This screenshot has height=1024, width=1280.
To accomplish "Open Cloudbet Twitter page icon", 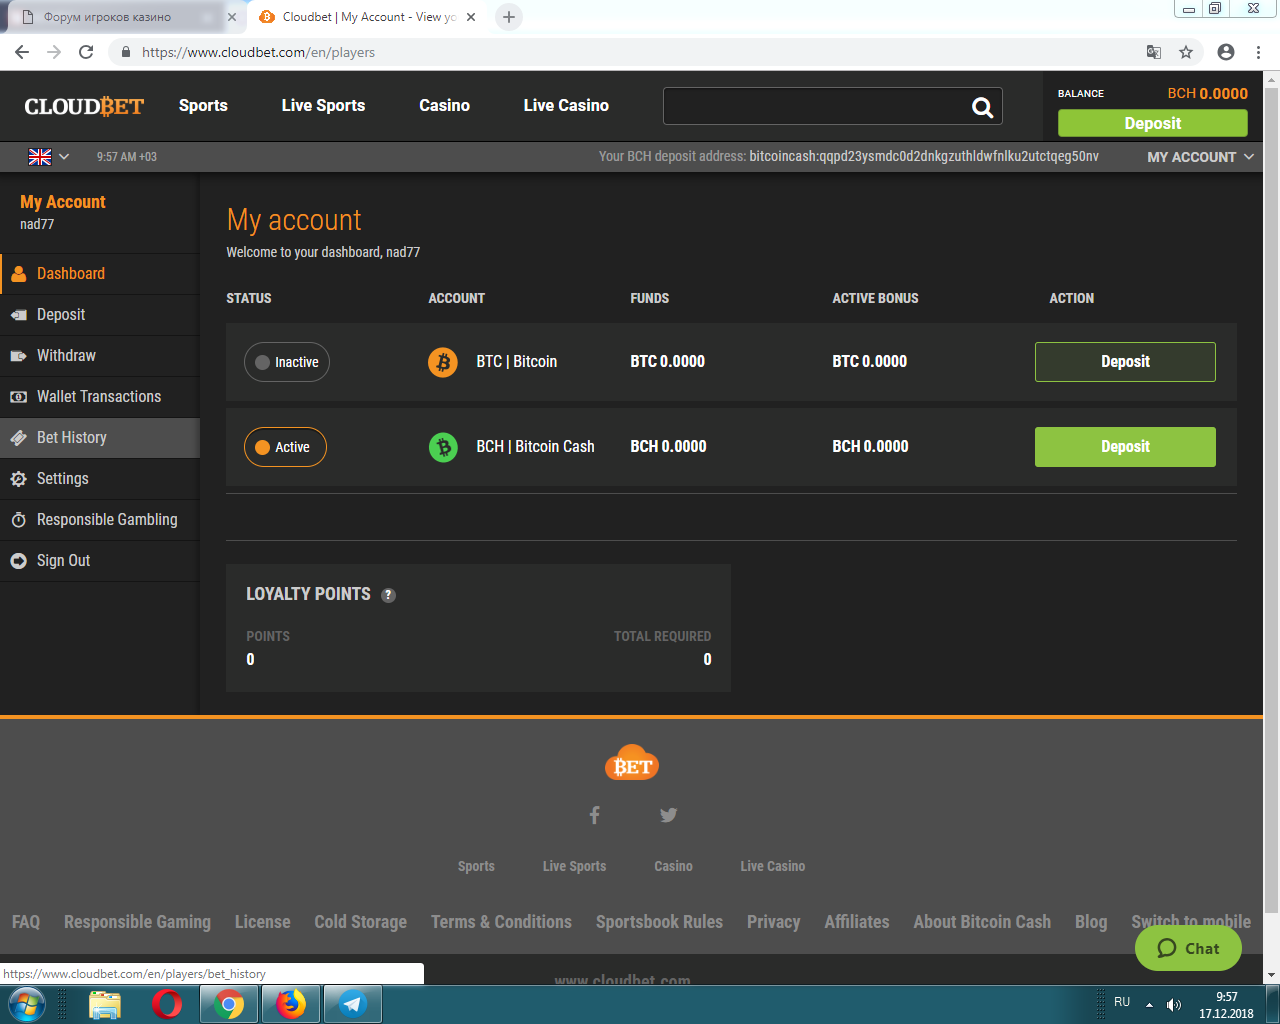I will click(669, 815).
